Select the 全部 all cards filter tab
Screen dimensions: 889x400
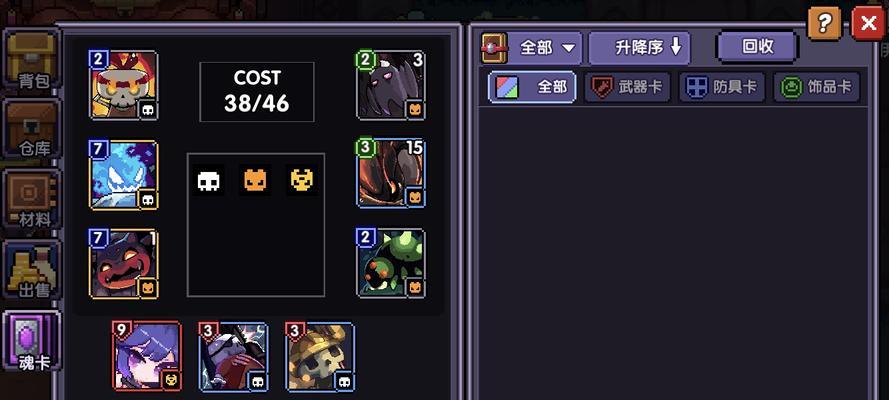point(532,87)
